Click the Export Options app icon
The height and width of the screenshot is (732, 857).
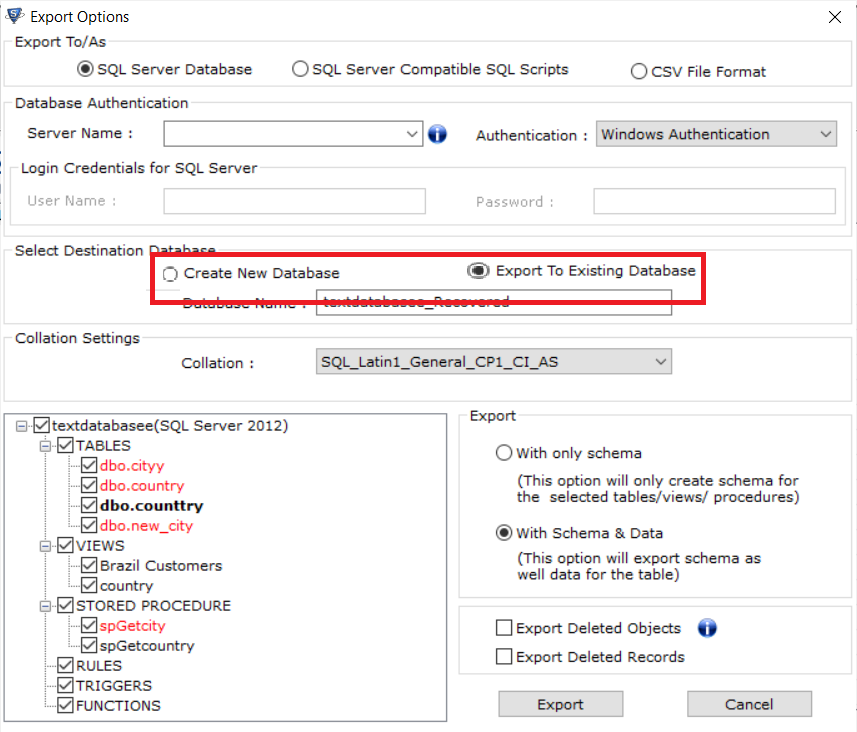[x=15, y=16]
